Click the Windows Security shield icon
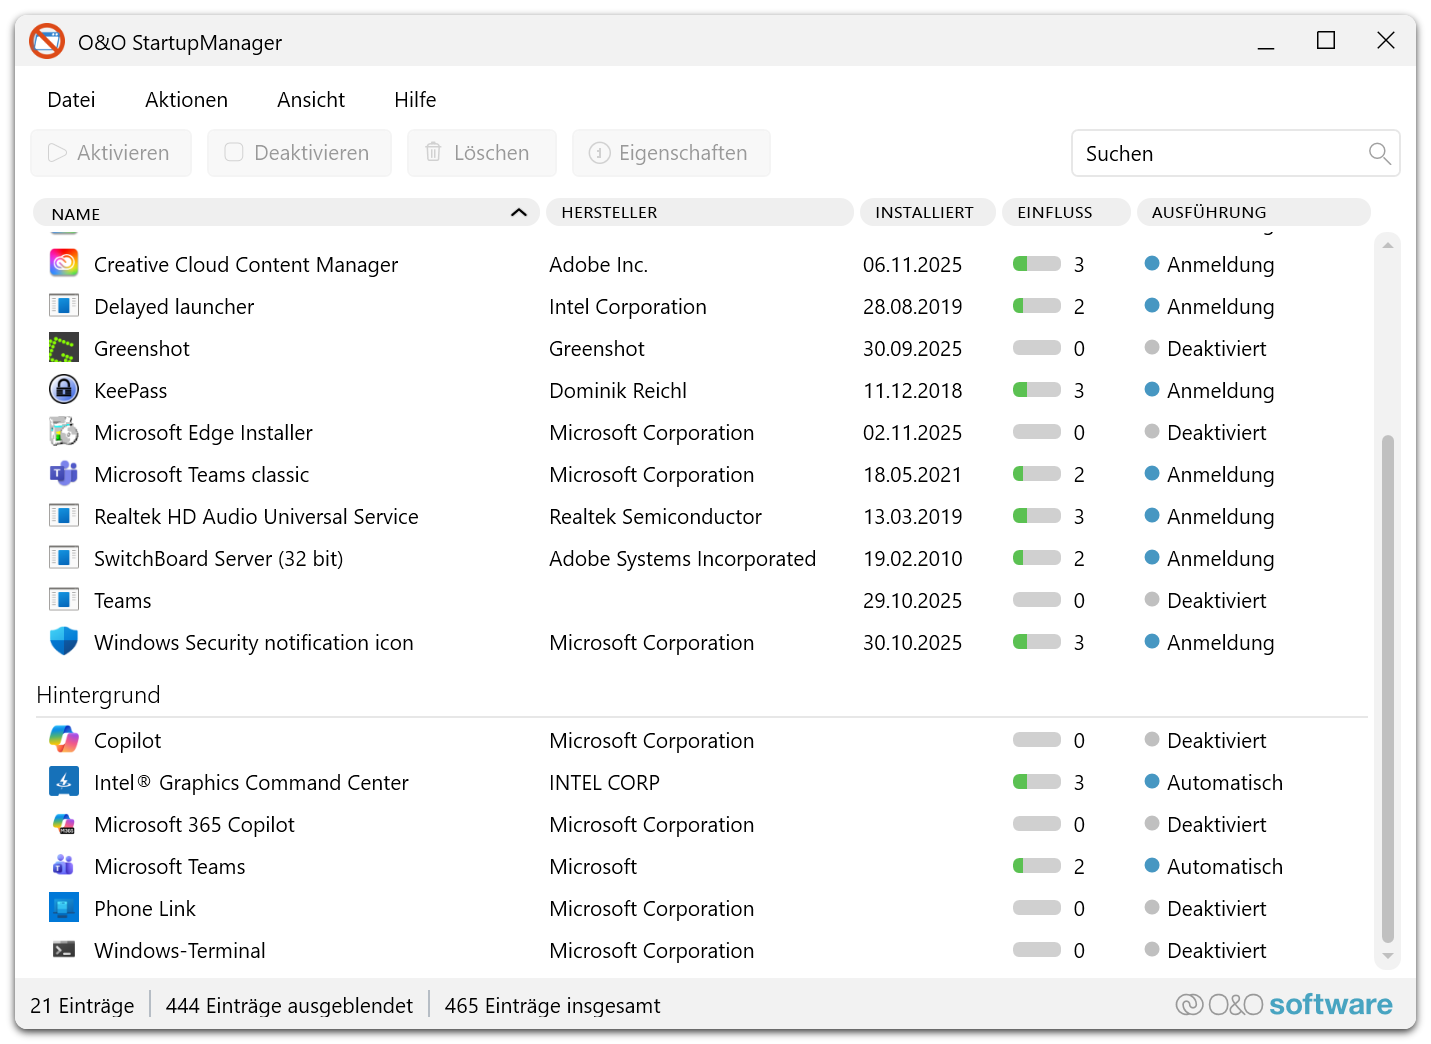 point(64,641)
